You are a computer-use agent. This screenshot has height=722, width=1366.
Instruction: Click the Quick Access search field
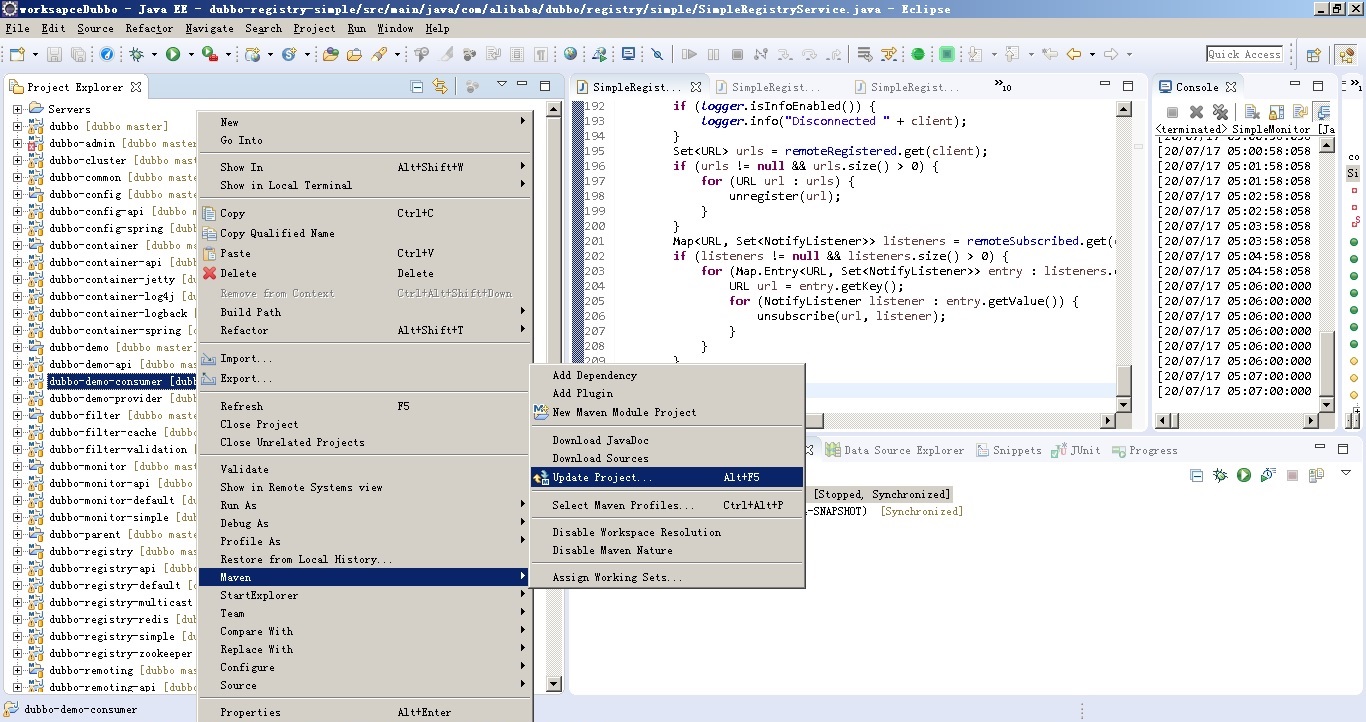[x=1244, y=54]
